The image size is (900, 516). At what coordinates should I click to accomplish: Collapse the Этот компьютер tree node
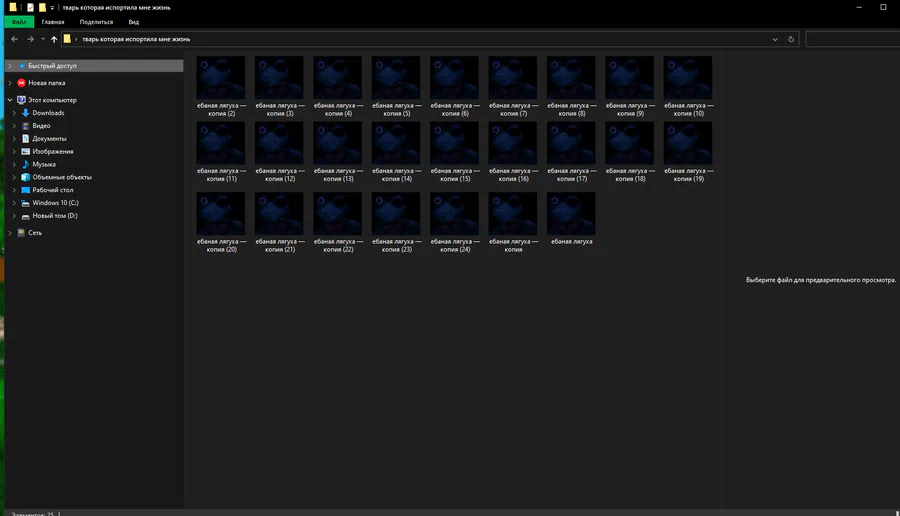coord(10,100)
